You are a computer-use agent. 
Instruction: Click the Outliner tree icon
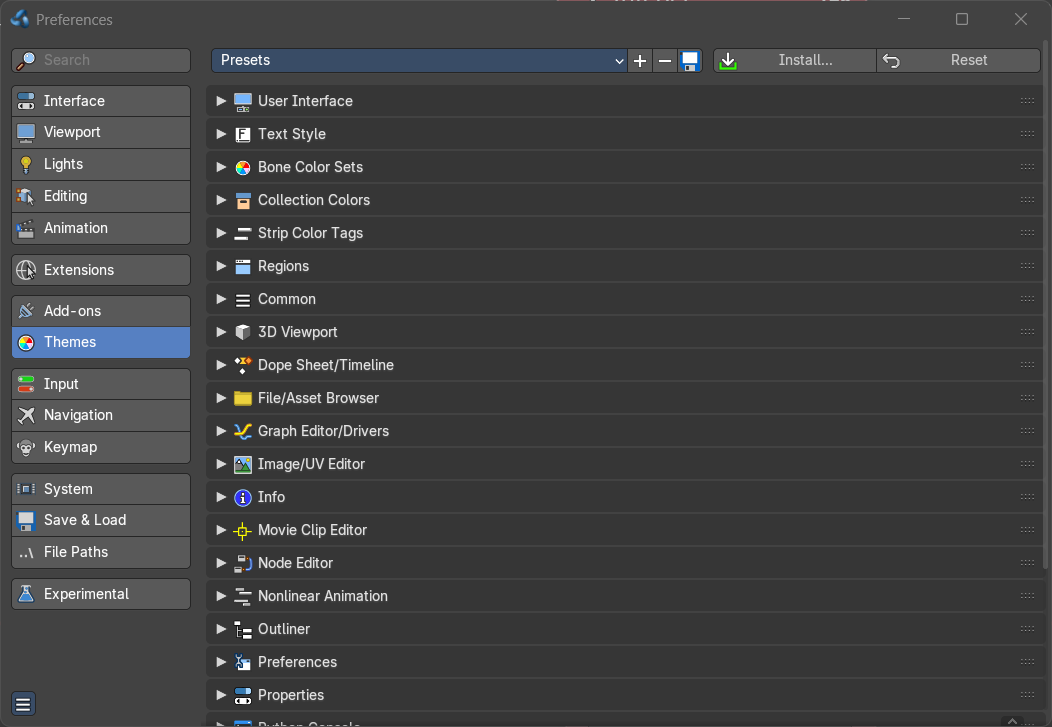pyautogui.click(x=242, y=629)
